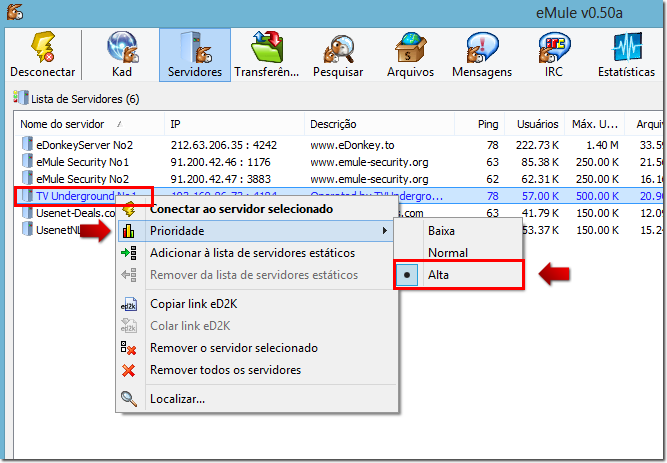The image size is (667, 463).
Task: Click users value 85.38 K
Action: 540,162
